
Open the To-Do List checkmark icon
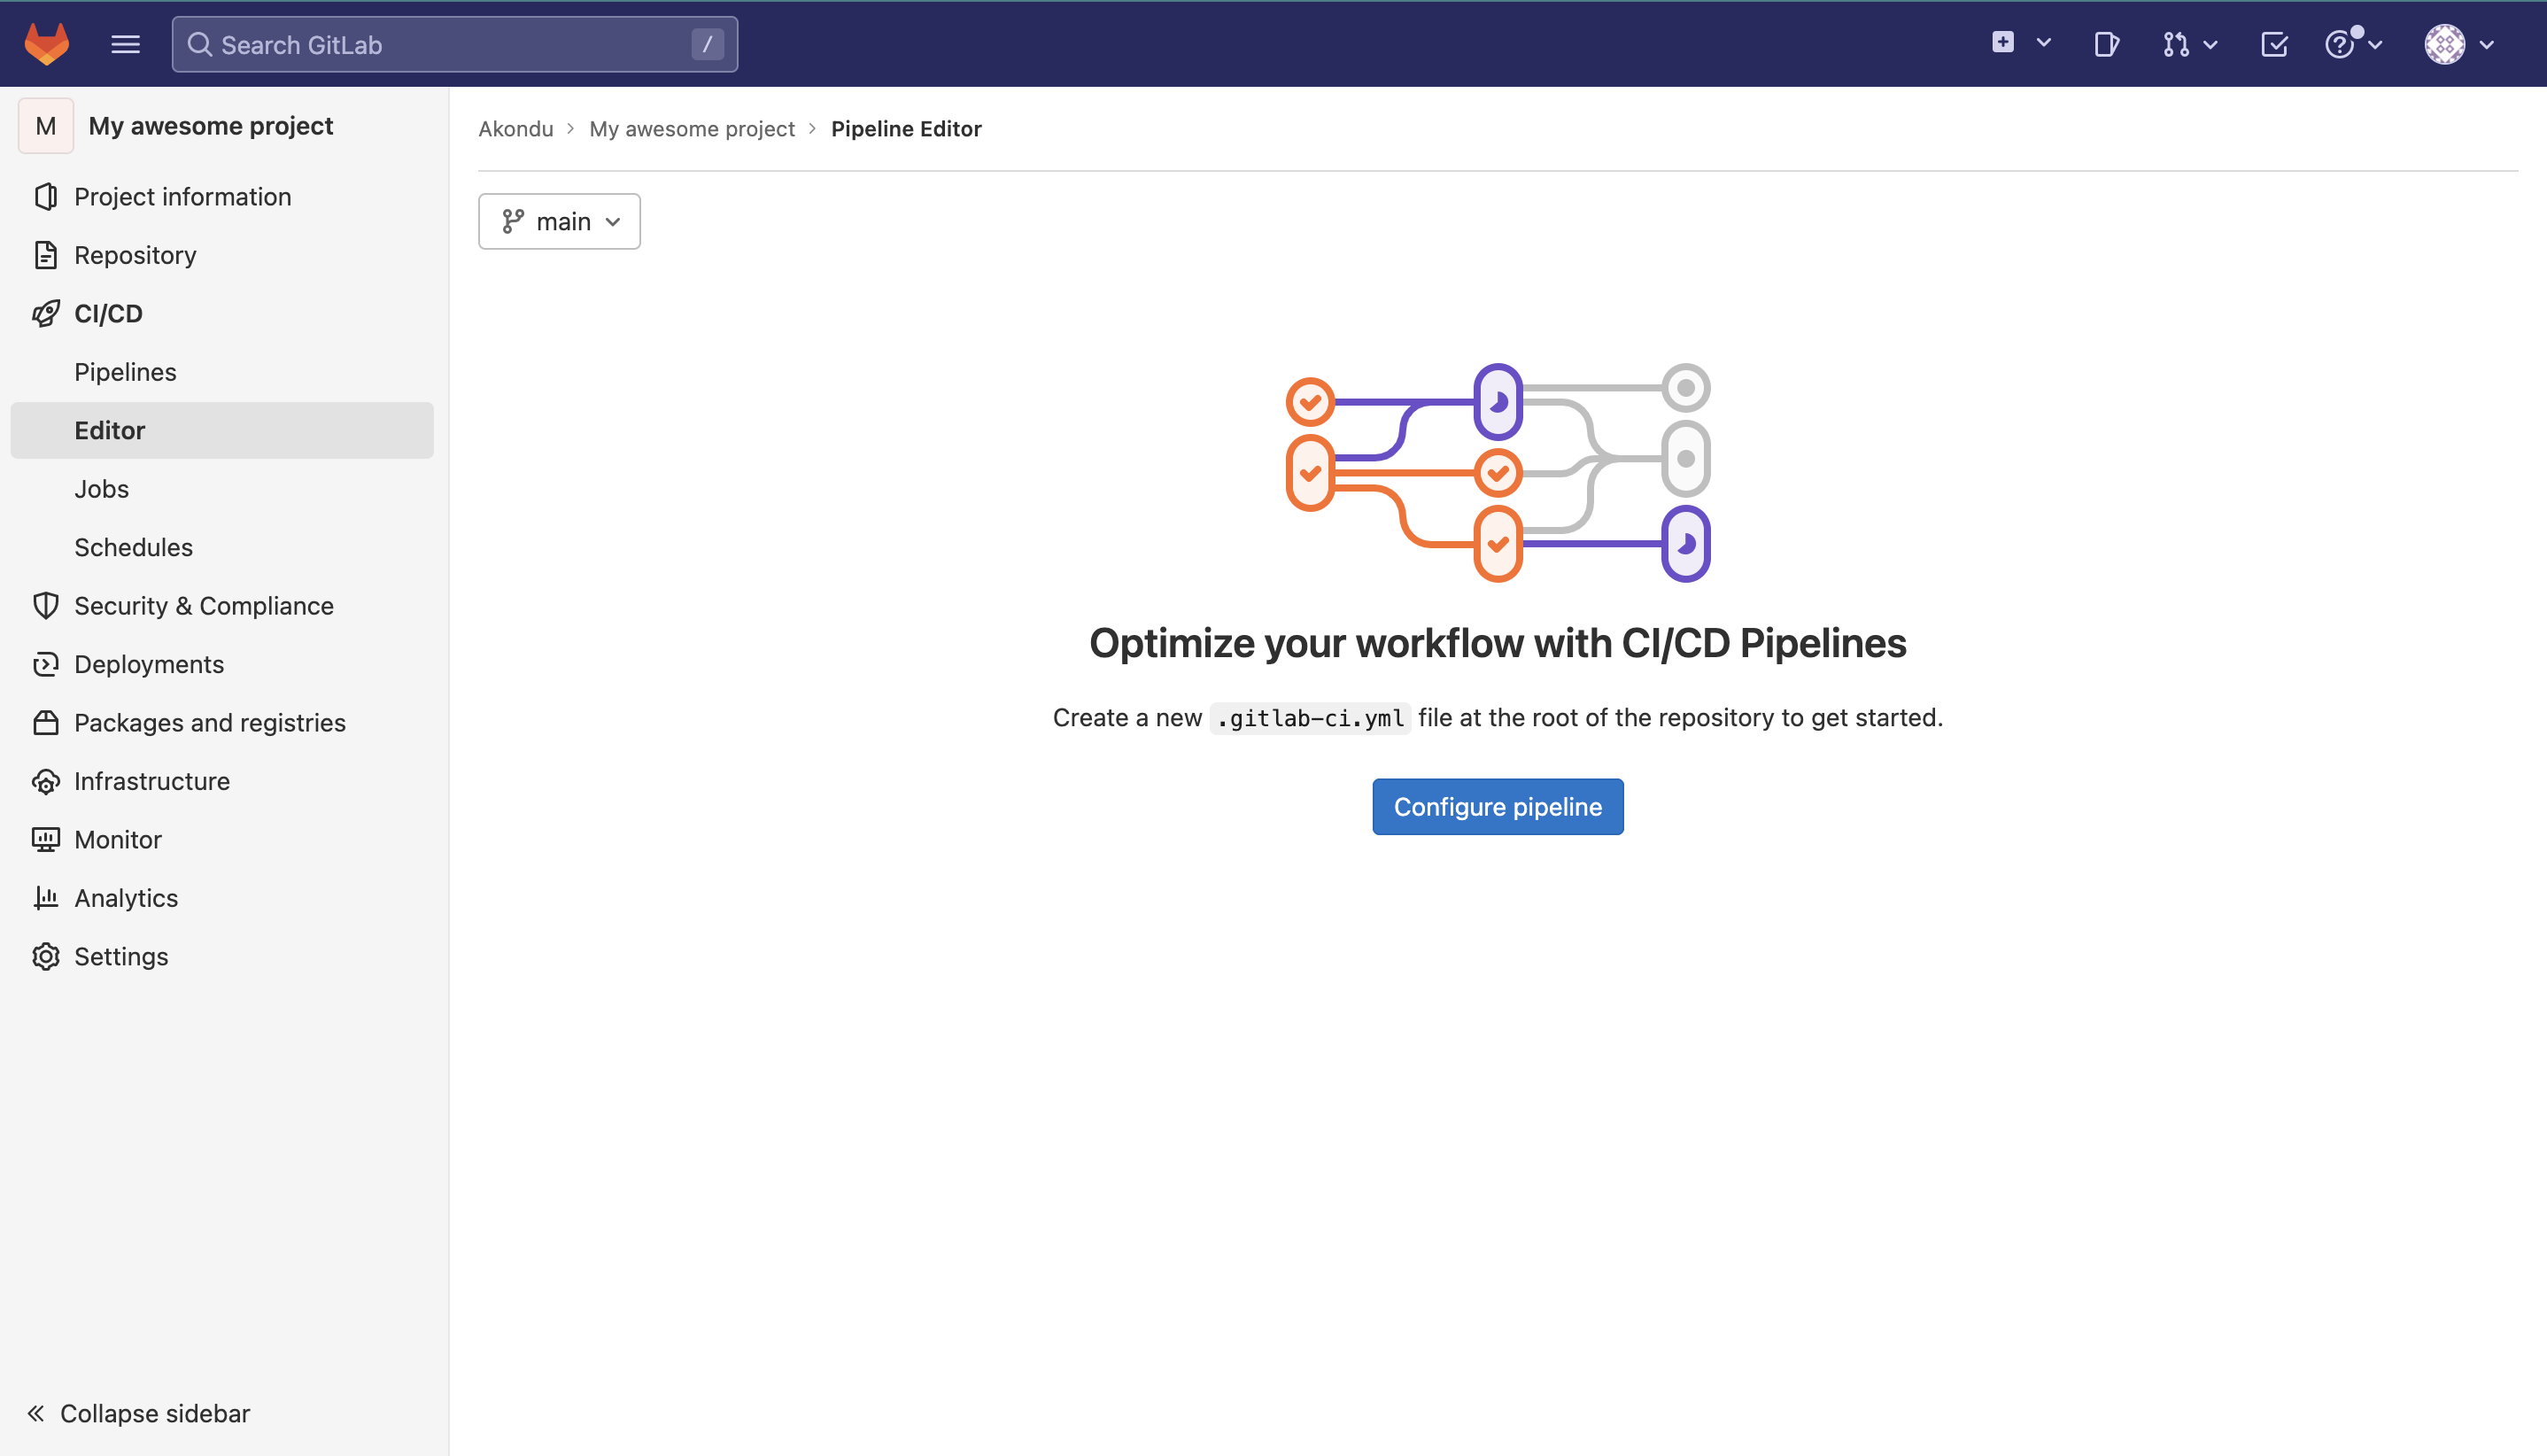tap(2273, 44)
